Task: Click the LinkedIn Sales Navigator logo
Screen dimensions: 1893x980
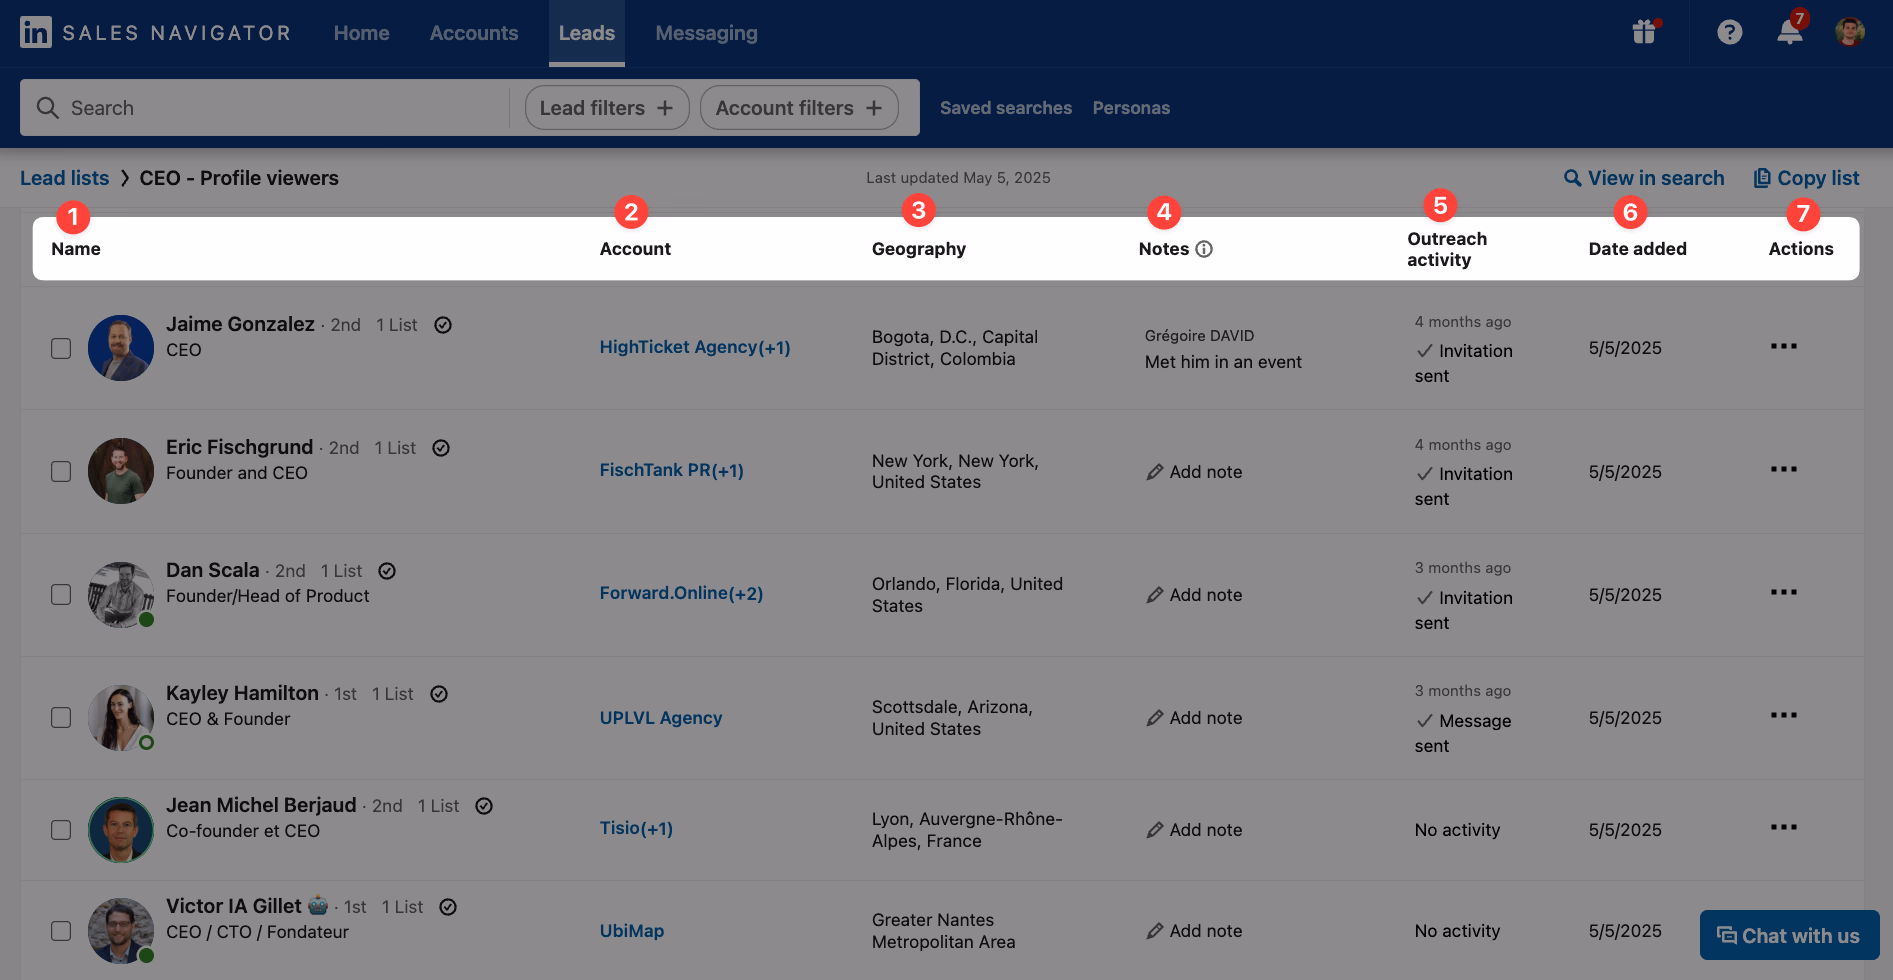Action: tap(156, 33)
